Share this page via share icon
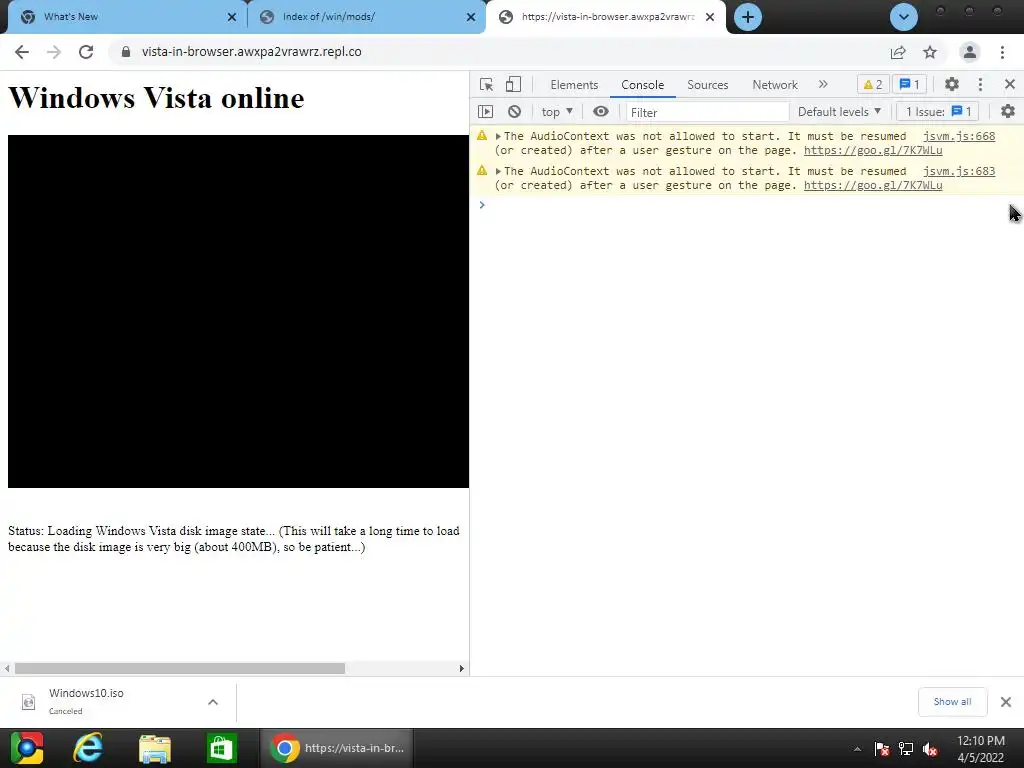 point(898,52)
